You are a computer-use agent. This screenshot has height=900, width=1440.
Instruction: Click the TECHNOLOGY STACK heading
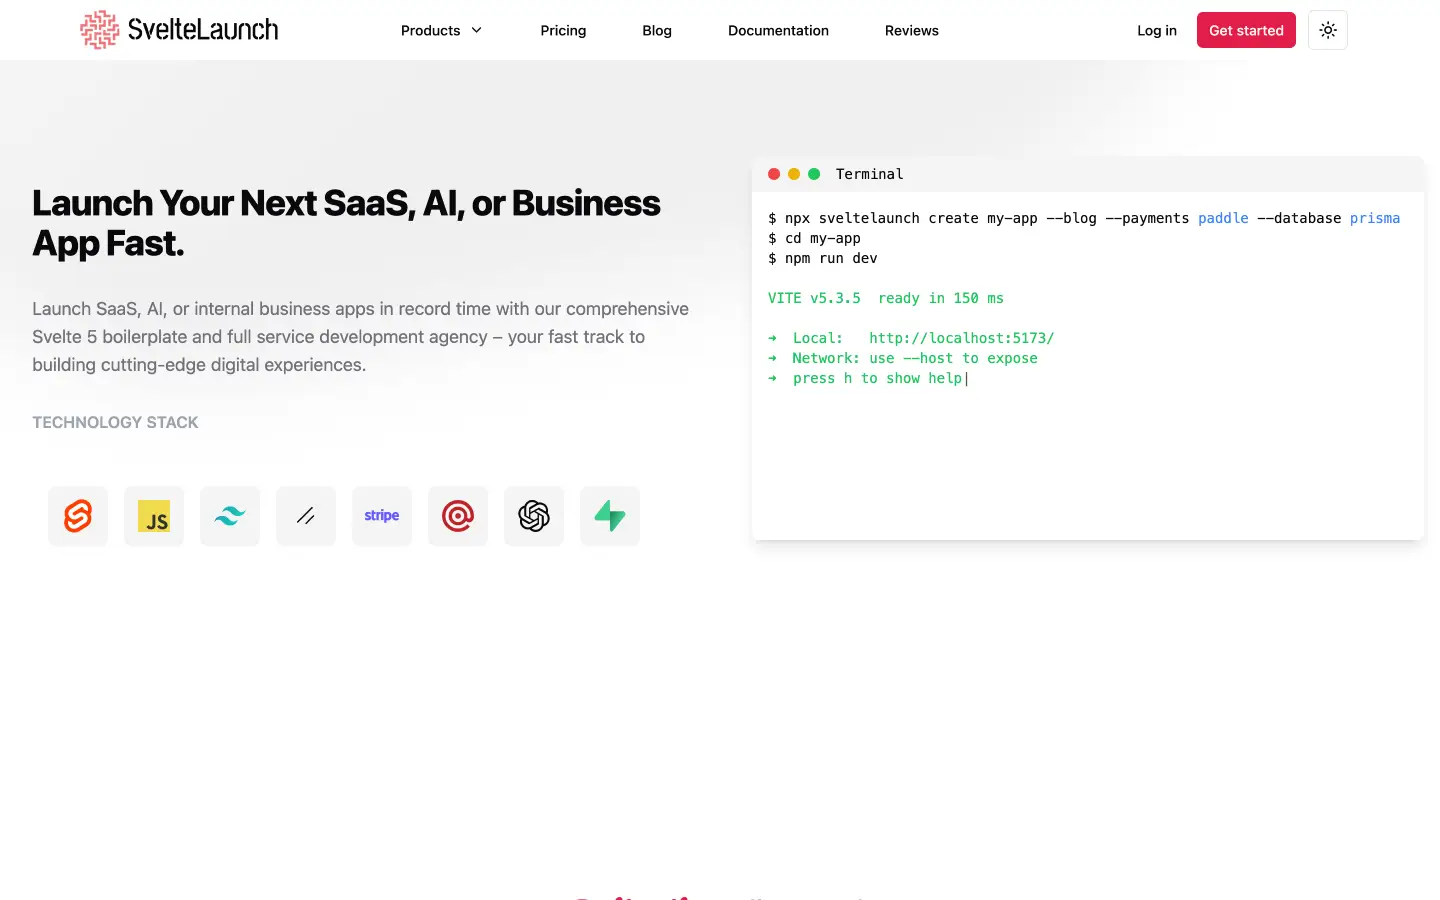[x=115, y=422]
